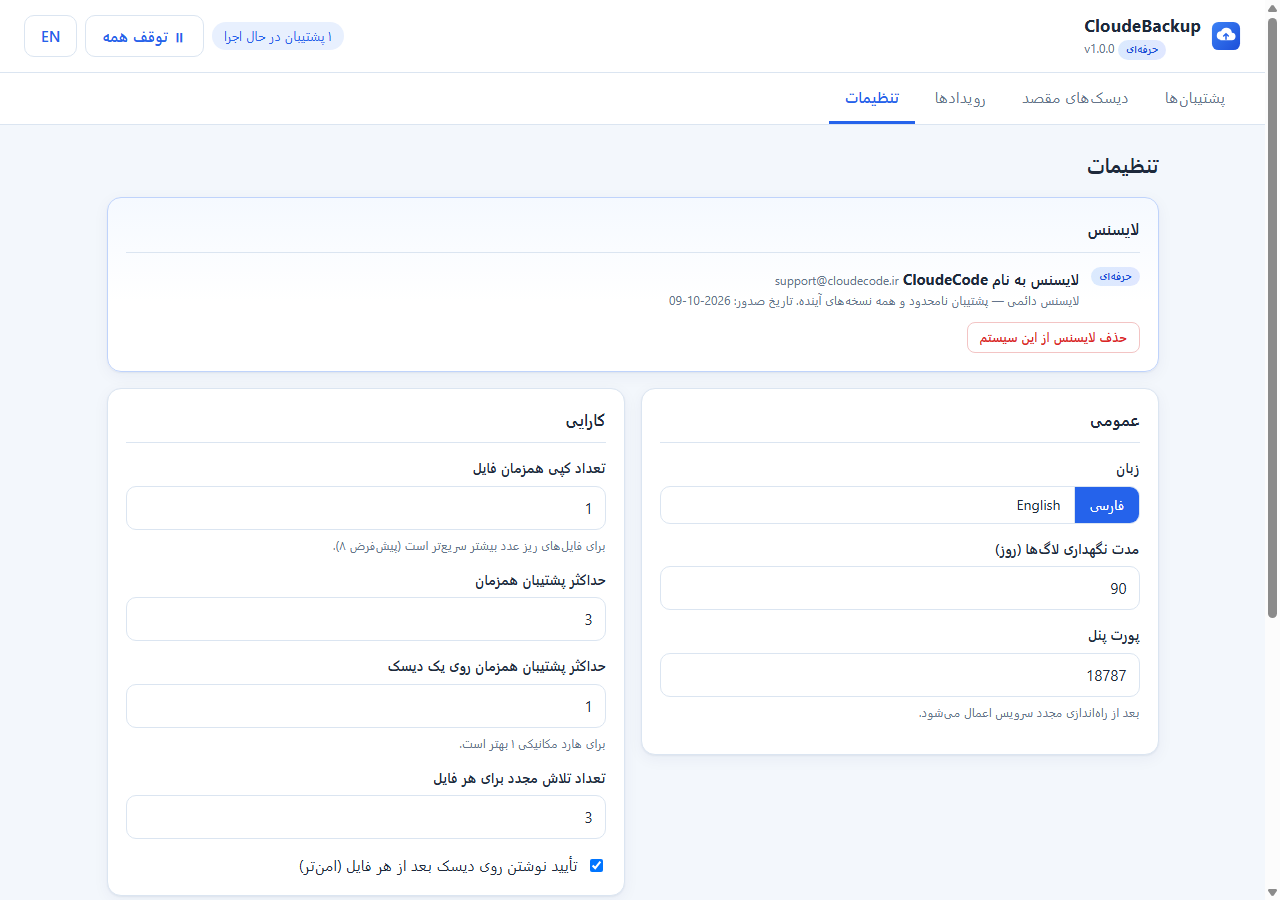Click the CloudeBackup title text
1280x900 pixels.
[1142, 26]
